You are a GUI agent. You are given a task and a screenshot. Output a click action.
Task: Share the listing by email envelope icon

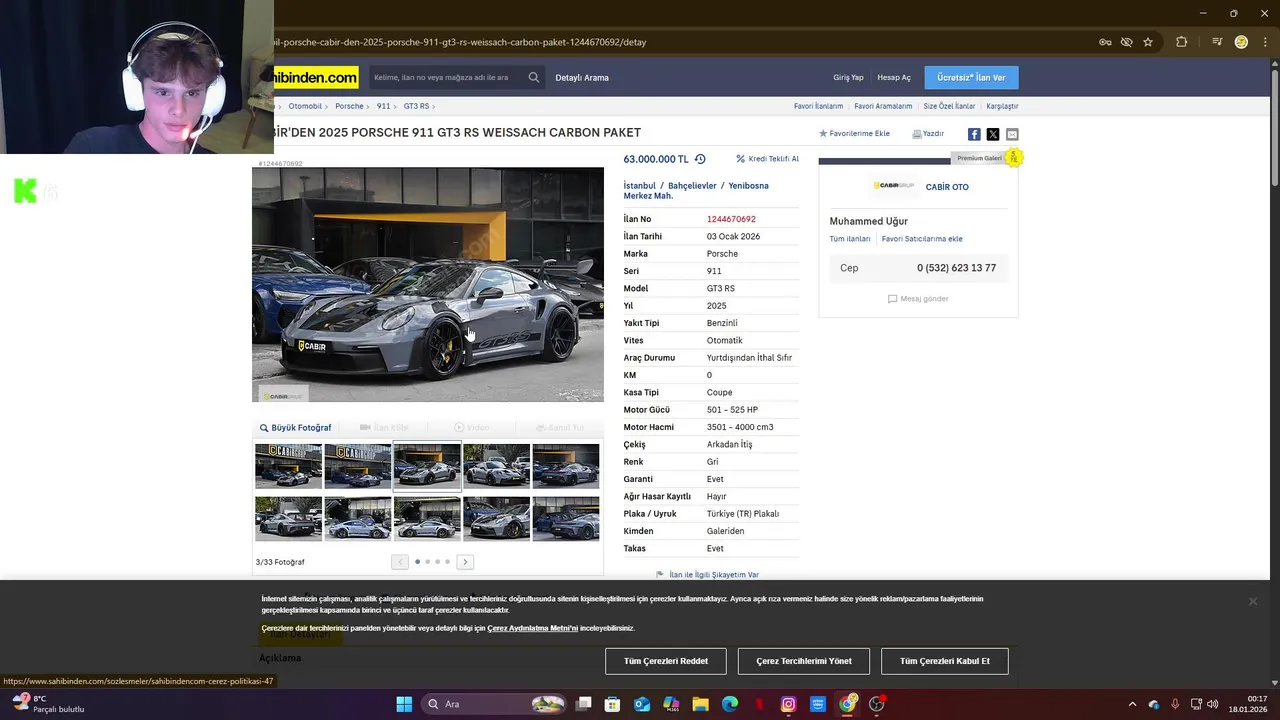[1012, 134]
